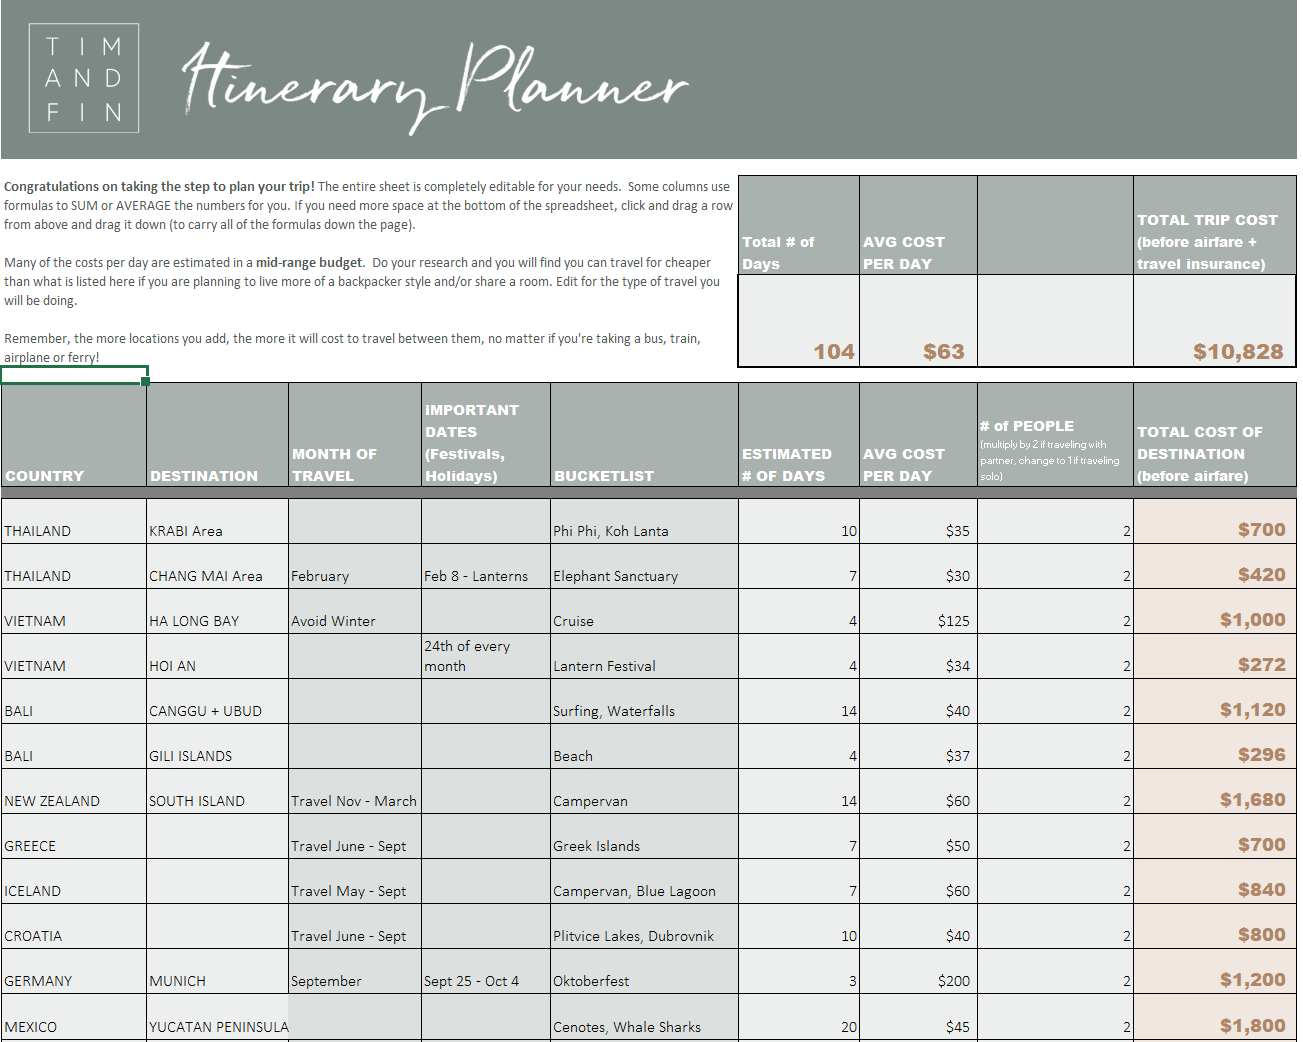Select the KRABI Area destination cell
The width and height of the screenshot is (1303, 1042).
pyautogui.click(x=217, y=521)
